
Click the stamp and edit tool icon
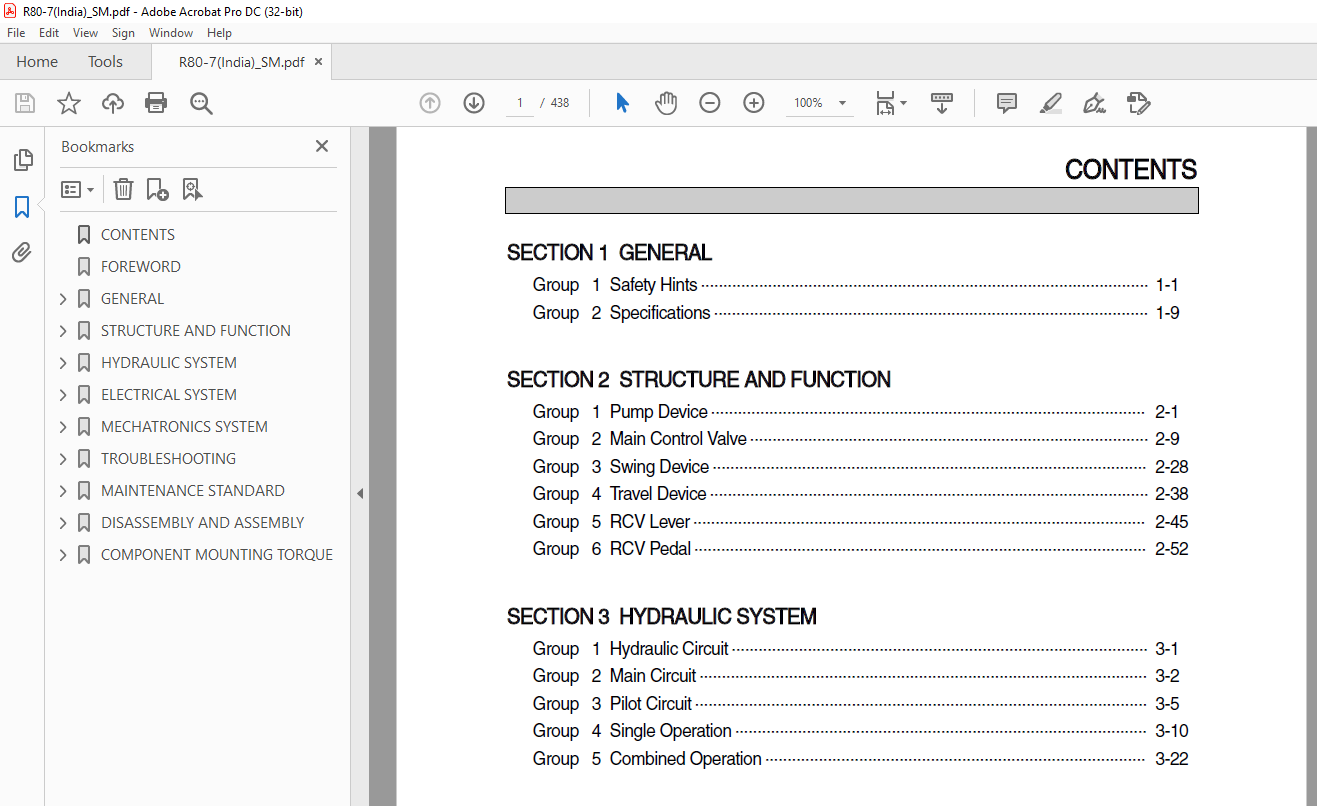1138,103
